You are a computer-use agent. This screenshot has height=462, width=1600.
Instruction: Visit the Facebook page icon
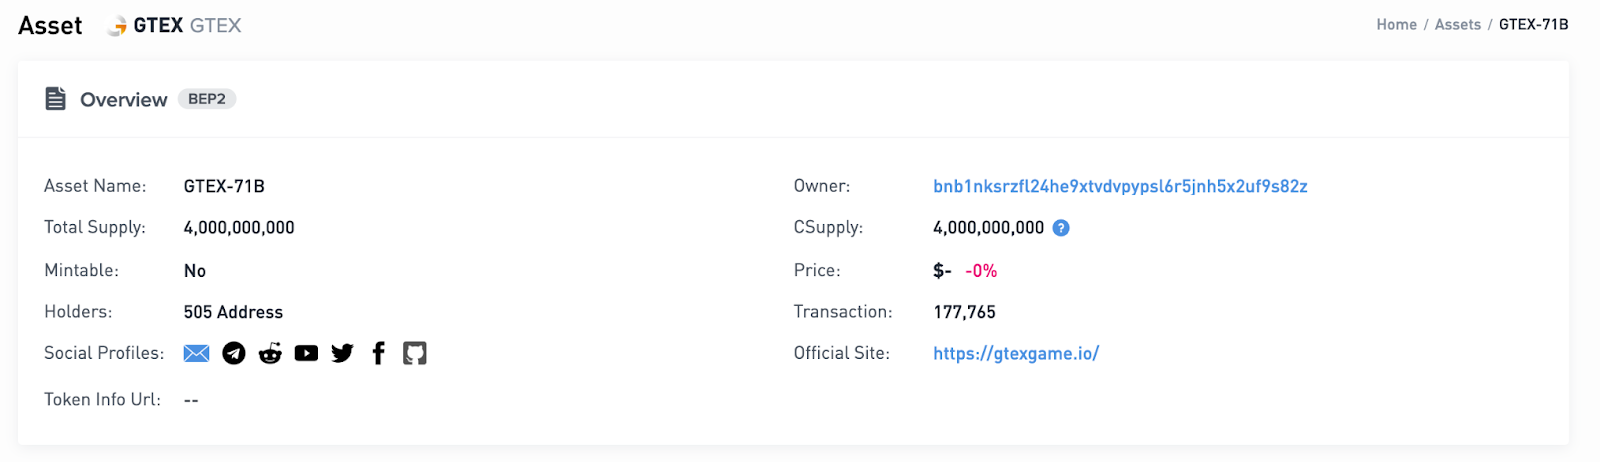tap(378, 353)
